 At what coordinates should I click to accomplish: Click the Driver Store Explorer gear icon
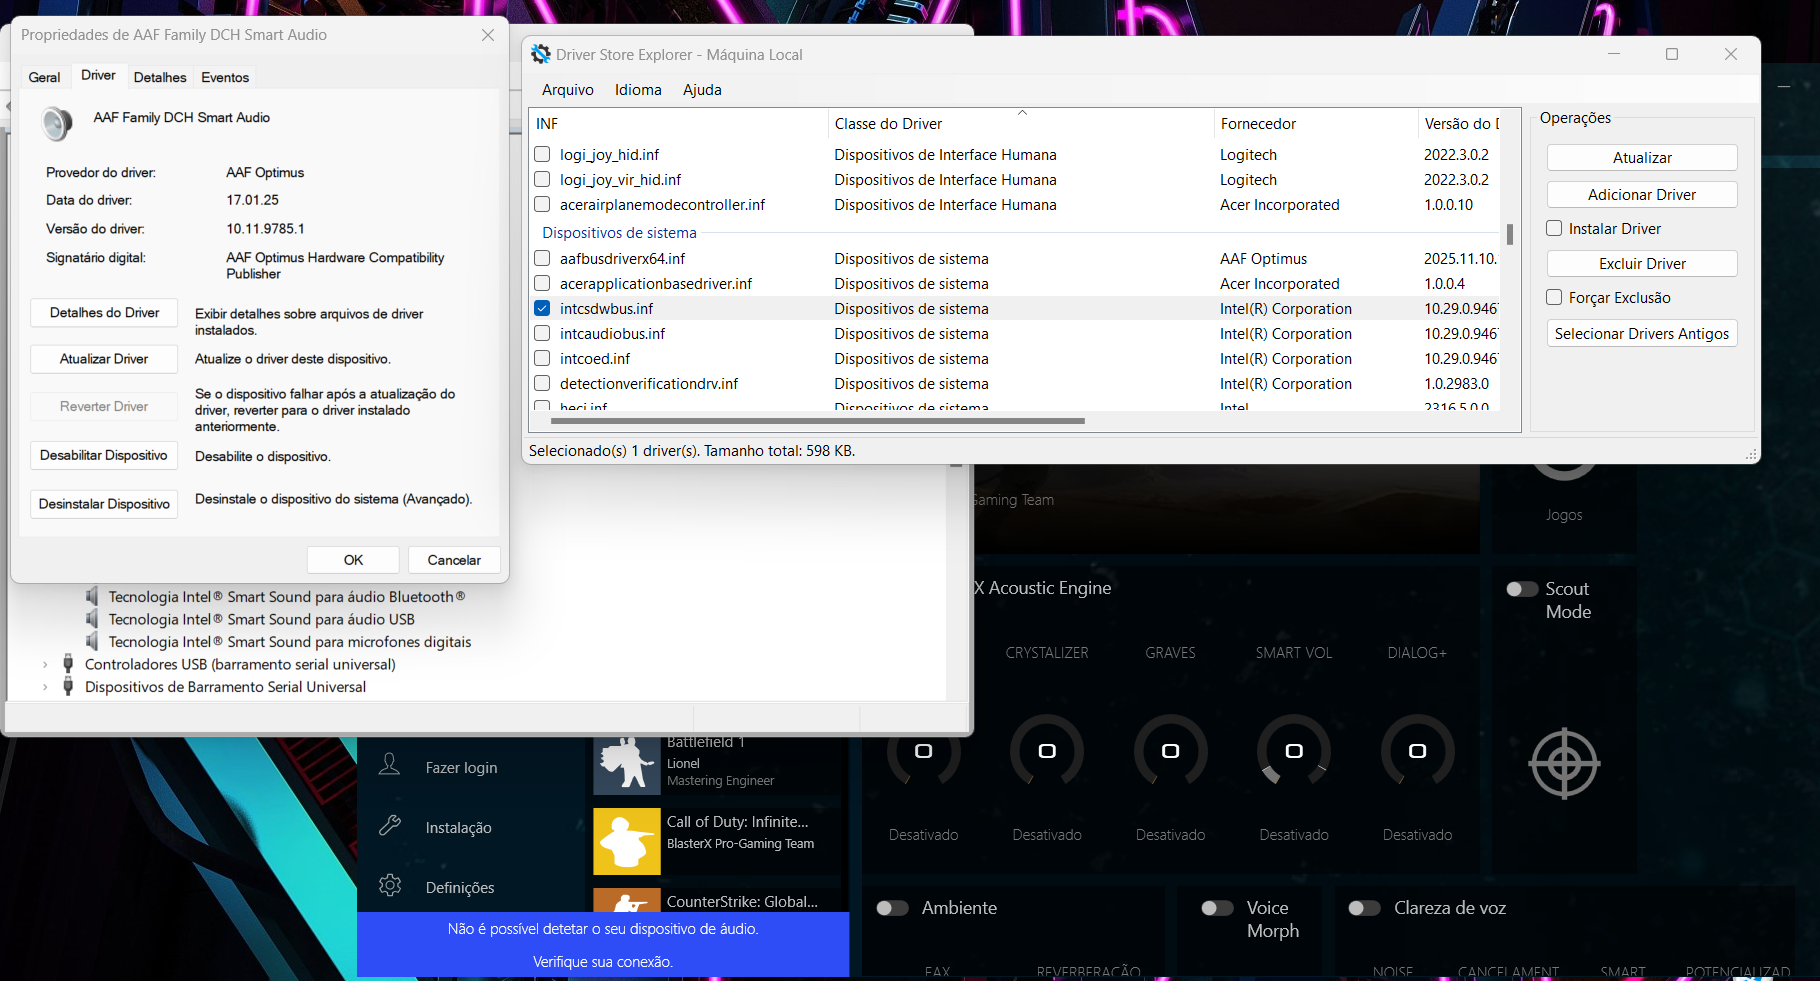541,54
